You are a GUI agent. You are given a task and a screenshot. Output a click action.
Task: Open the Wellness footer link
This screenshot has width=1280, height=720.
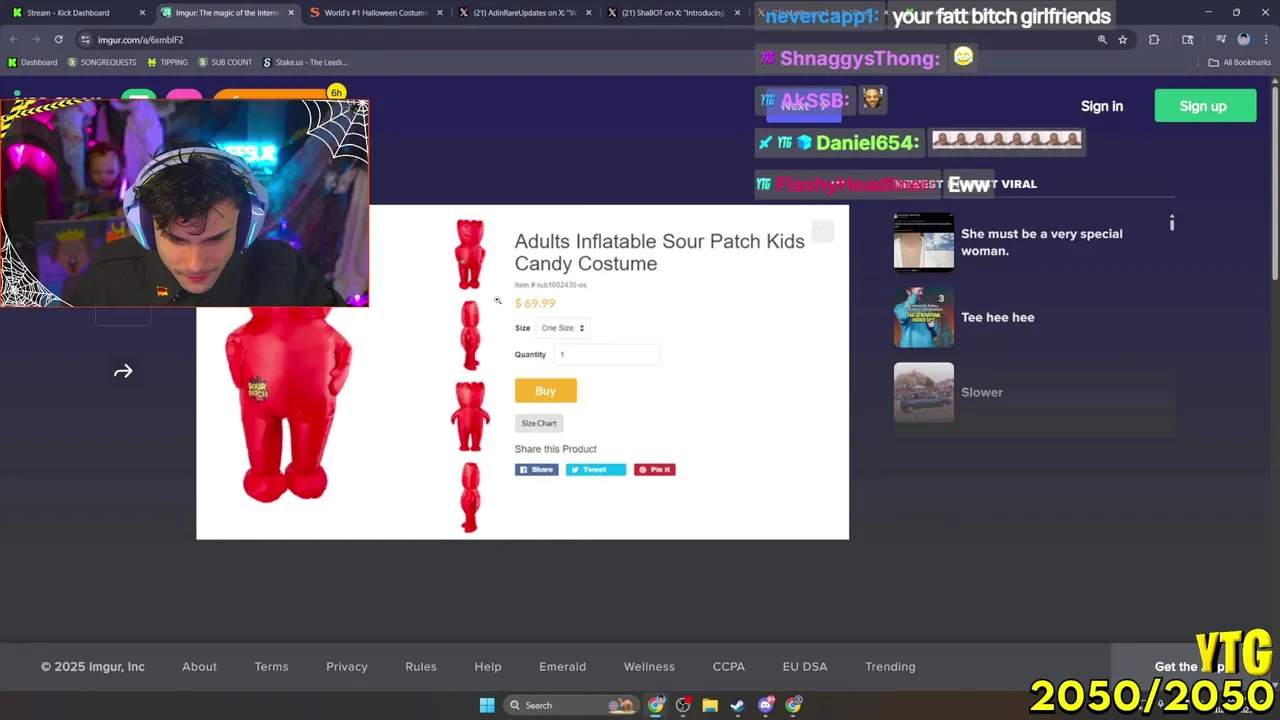pyautogui.click(x=649, y=667)
